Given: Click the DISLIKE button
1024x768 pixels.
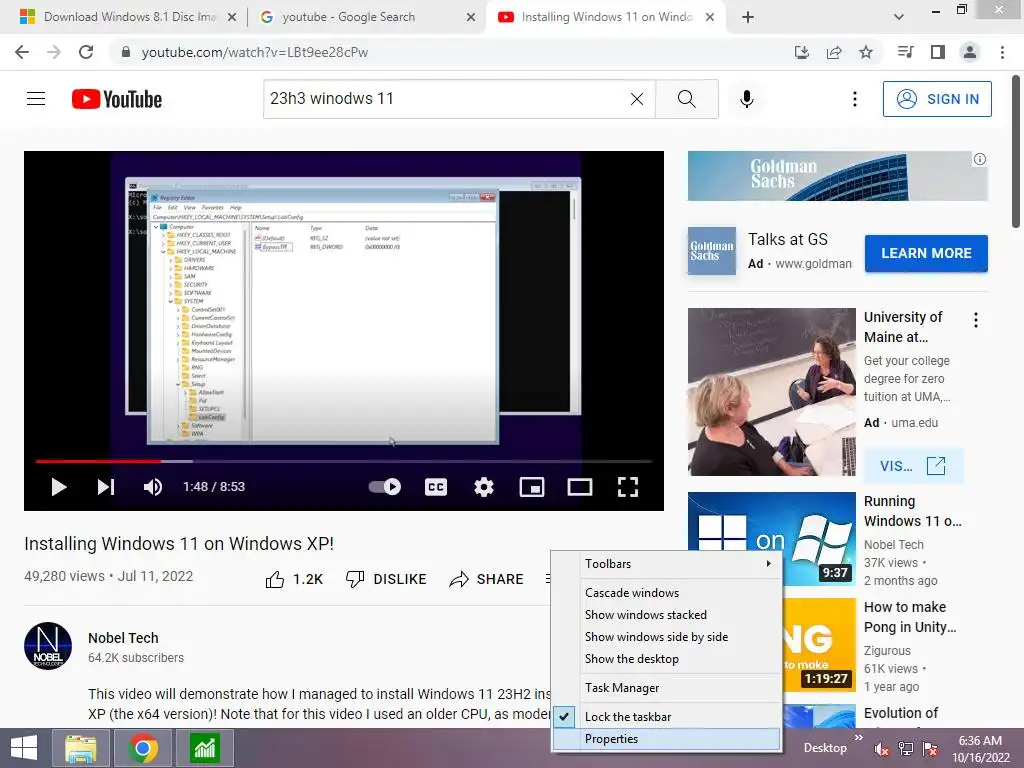Looking at the screenshot, I should coord(386,579).
